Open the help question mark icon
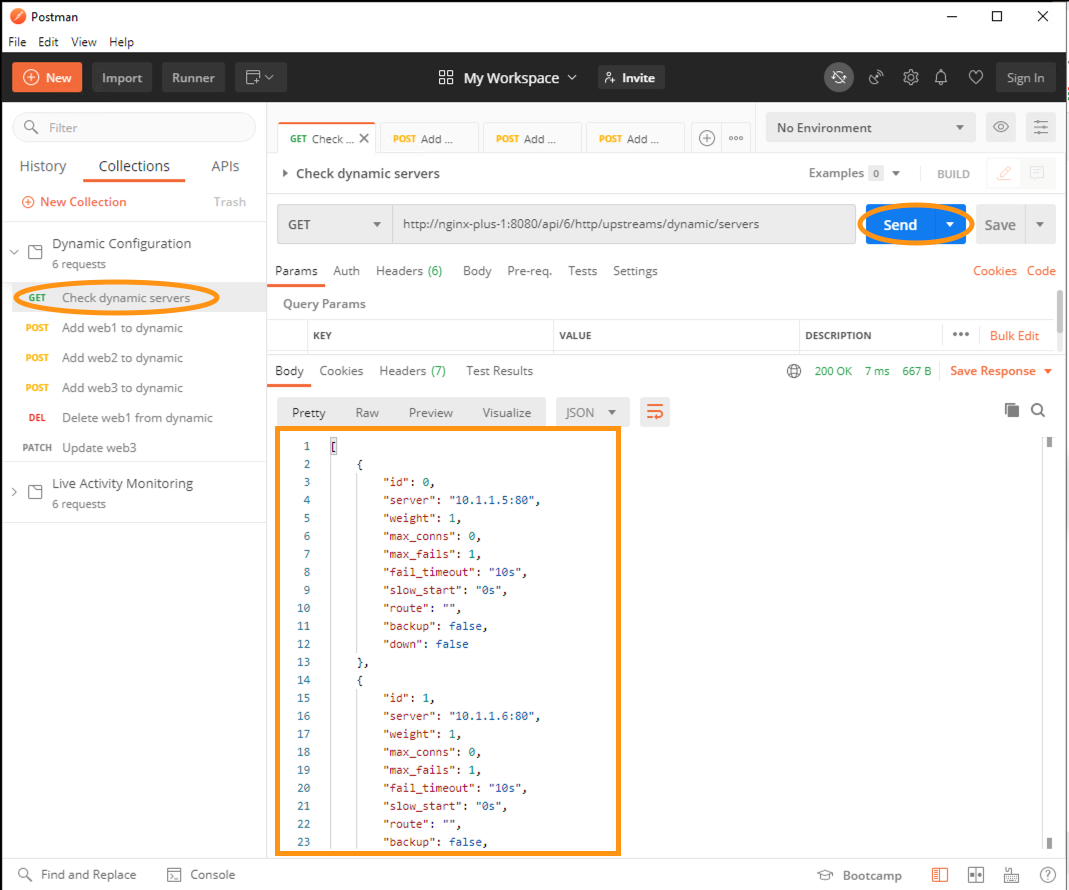Viewport: 1069px width, 890px height. click(x=1047, y=875)
